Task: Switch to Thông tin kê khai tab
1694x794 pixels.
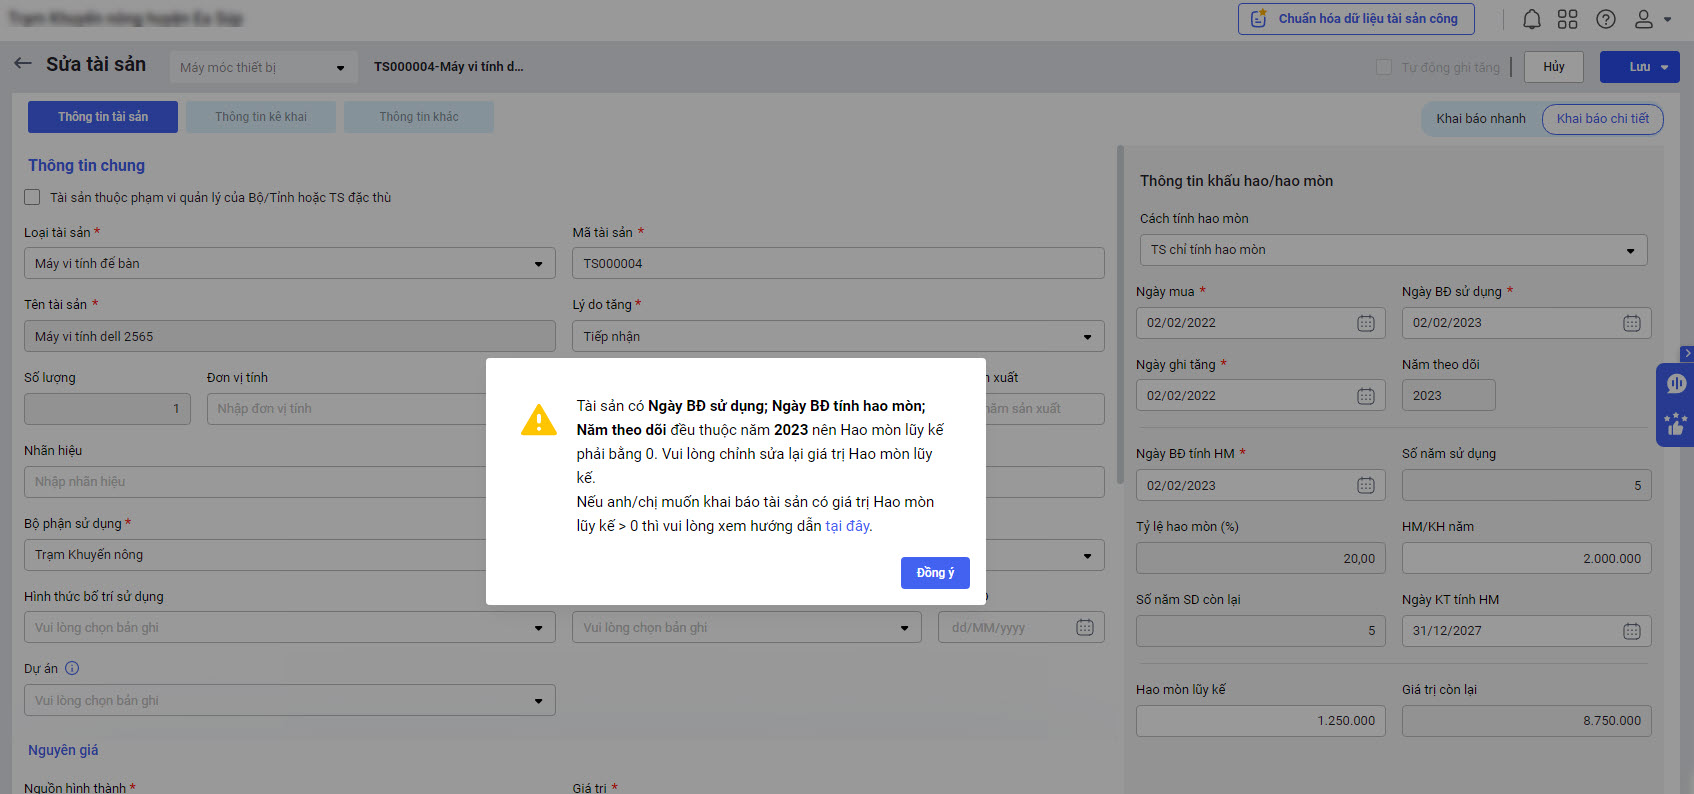Action: pyautogui.click(x=261, y=117)
